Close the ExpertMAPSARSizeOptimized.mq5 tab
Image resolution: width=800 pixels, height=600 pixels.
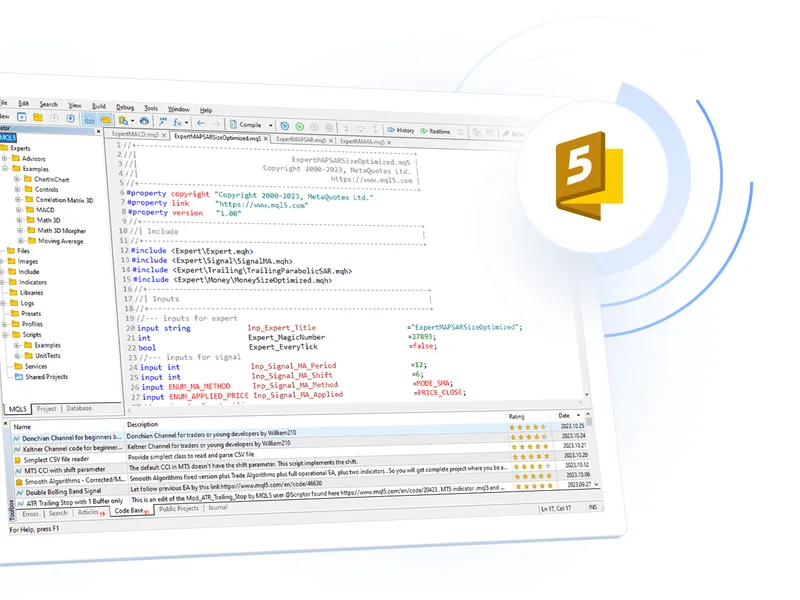(x=266, y=138)
